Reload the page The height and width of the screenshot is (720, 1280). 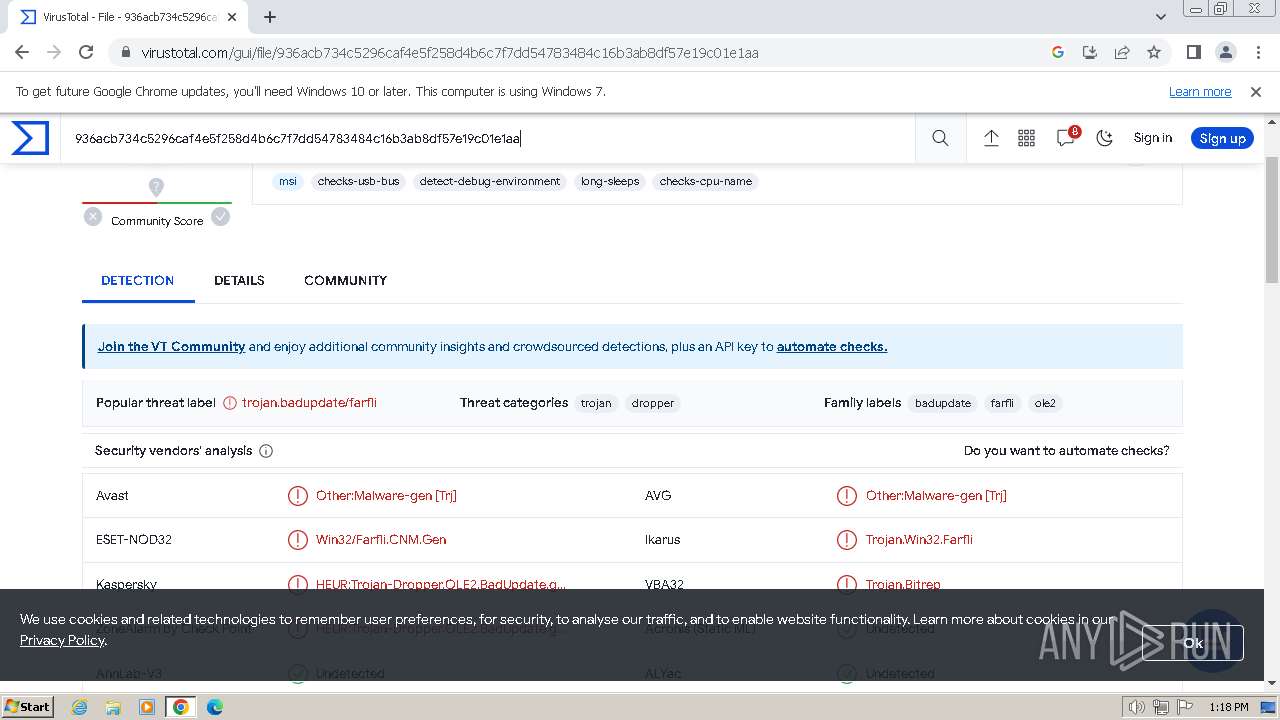pyautogui.click(x=86, y=52)
